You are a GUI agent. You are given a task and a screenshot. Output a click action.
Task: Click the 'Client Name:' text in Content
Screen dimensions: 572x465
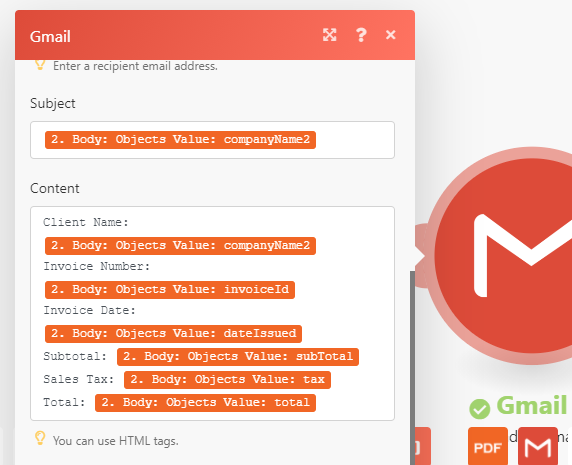(x=86, y=222)
